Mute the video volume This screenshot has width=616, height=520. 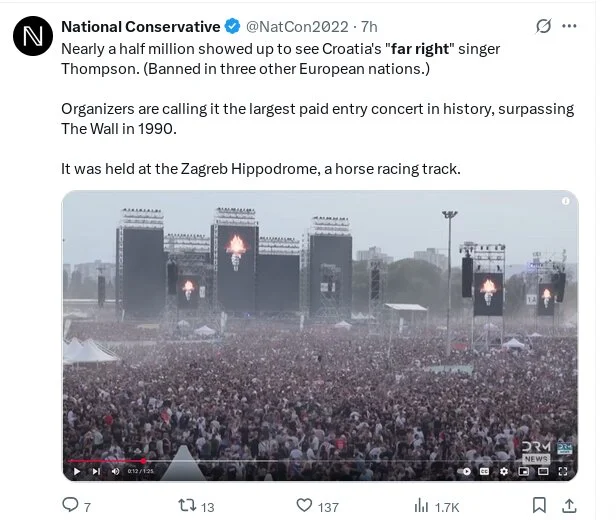[x=115, y=471]
